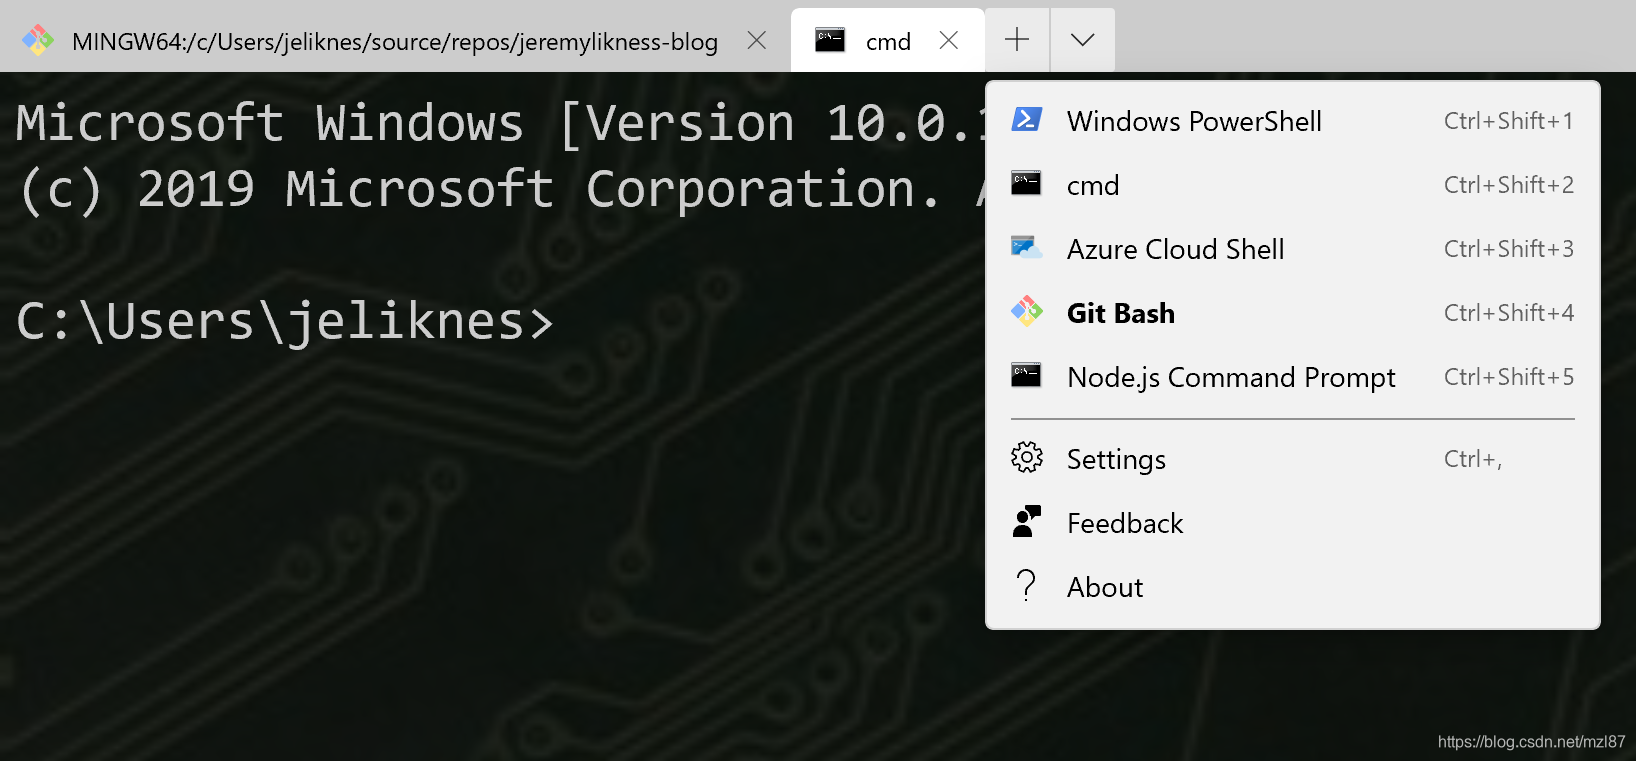The height and width of the screenshot is (761, 1636).
Task: Click the Azure Cloud Shell icon
Action: (x=1026, y=247)
